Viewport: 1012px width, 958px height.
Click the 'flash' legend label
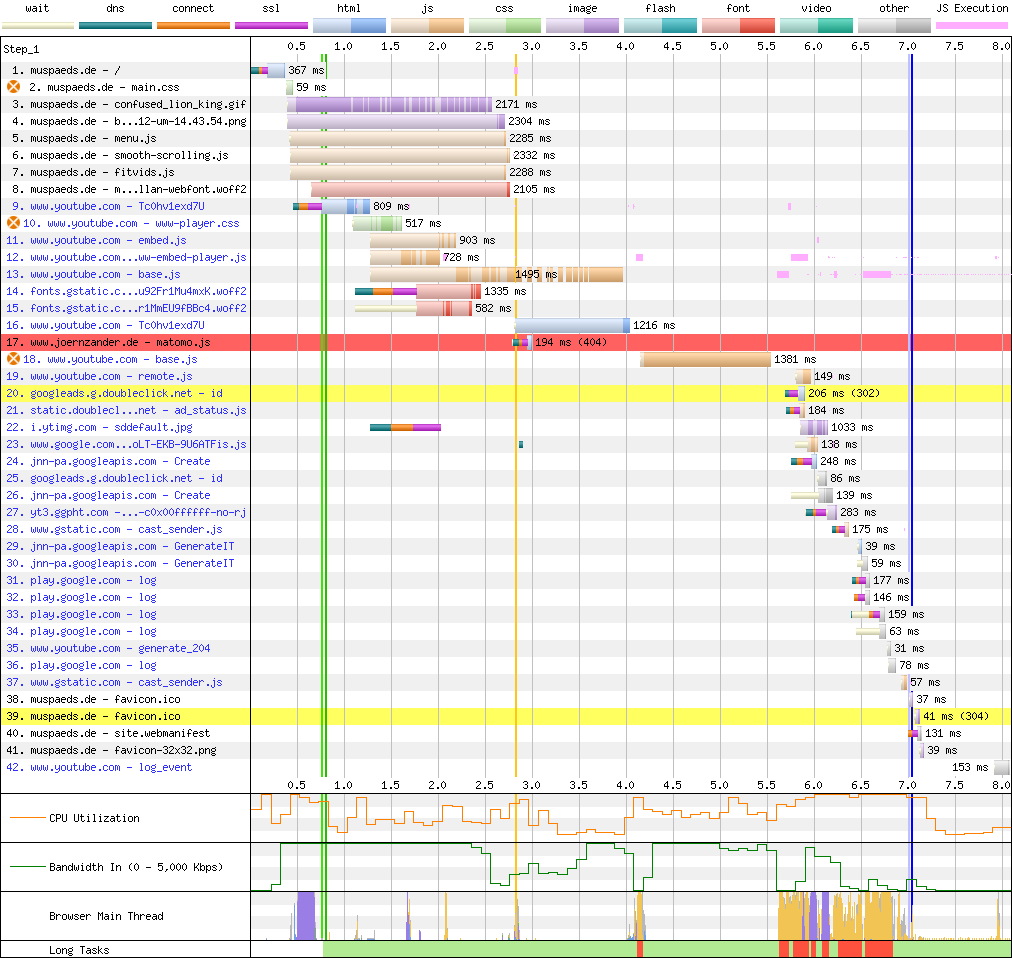[x=660, y=8]
